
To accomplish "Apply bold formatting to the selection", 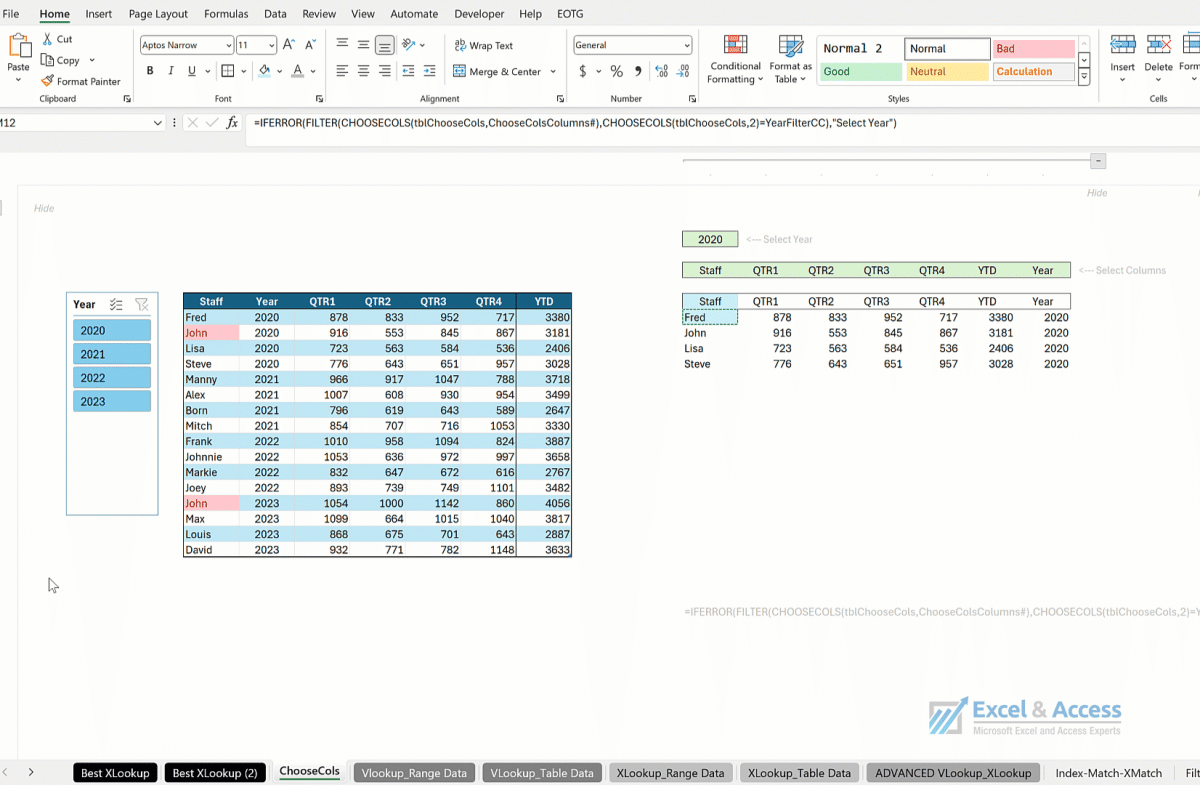I will coord(150,70).
